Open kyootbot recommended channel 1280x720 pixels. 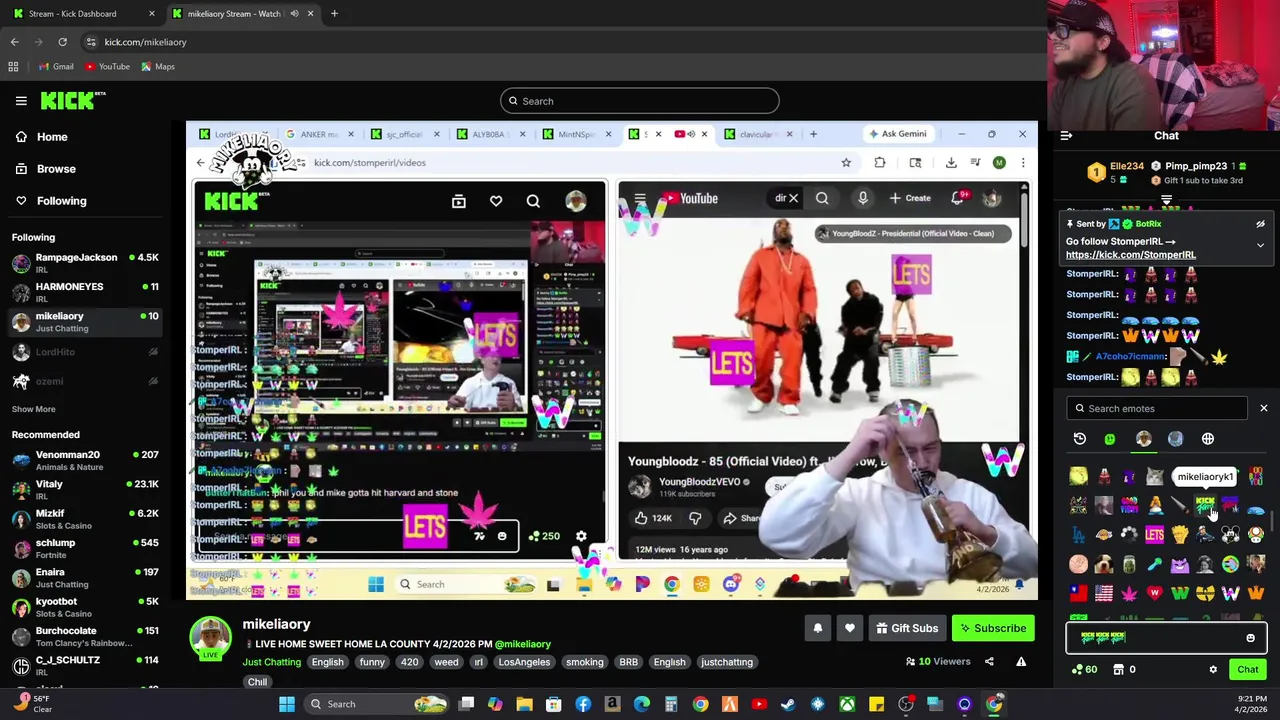pos(85,607)
